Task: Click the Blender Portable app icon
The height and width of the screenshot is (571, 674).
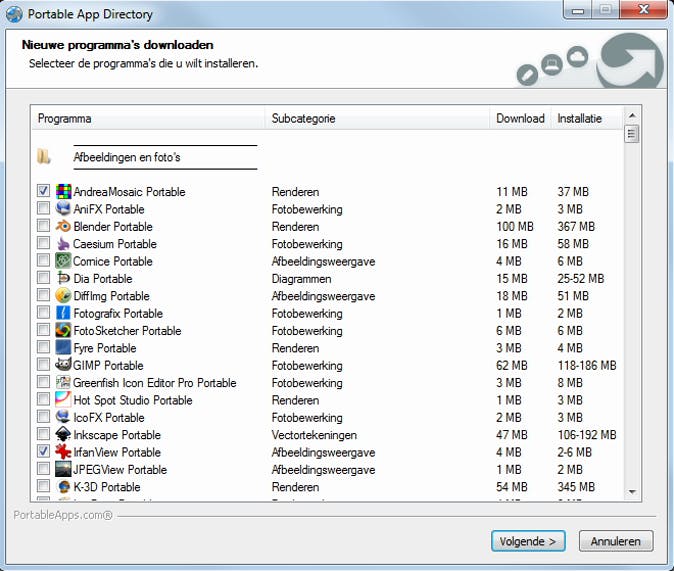Action: 64,226
